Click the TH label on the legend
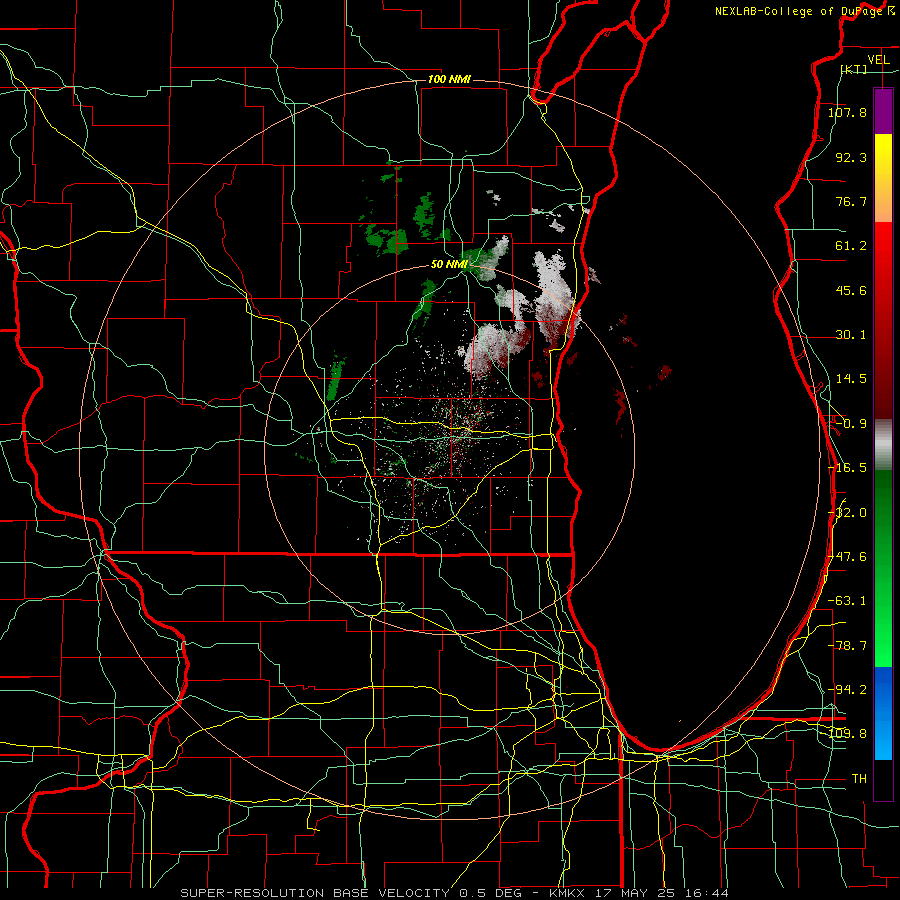The image size is (900, 900). (x=859, y=779)
